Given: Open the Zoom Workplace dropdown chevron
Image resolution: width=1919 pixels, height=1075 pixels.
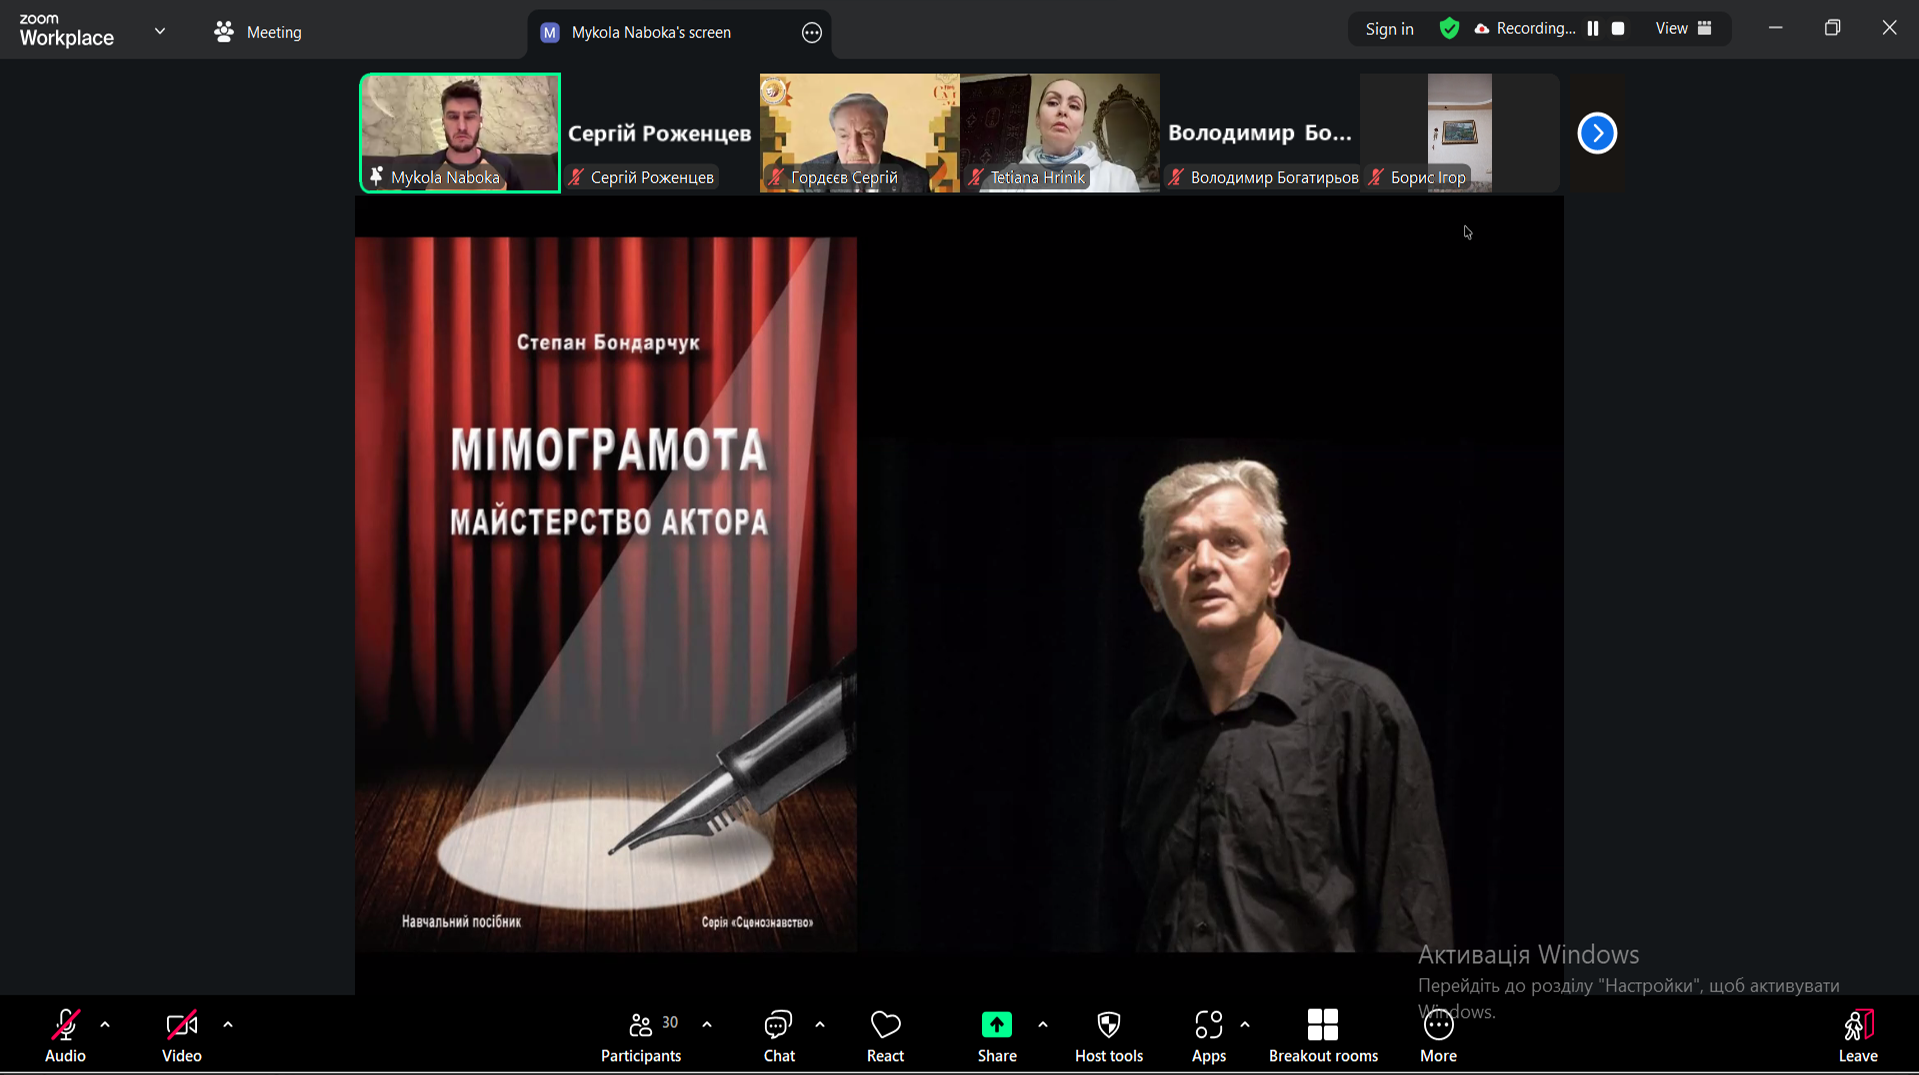Looking at the screenshot, I should point(160,31).
